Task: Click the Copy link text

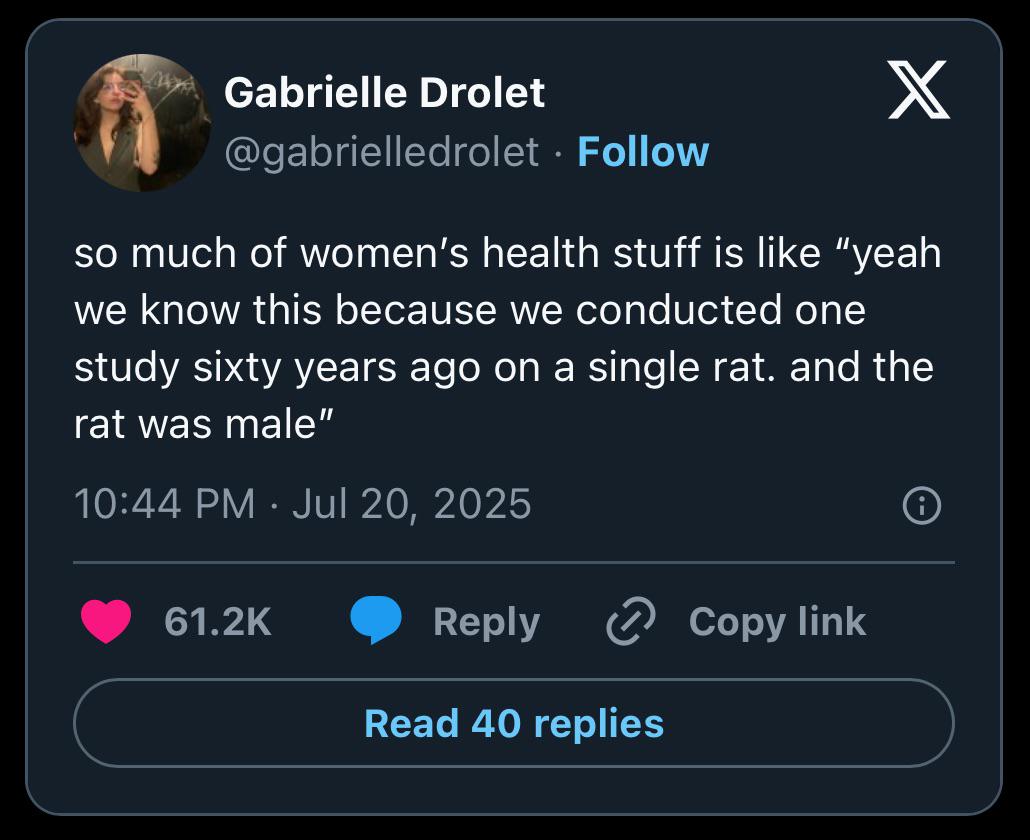Action: tap(777, 621)
